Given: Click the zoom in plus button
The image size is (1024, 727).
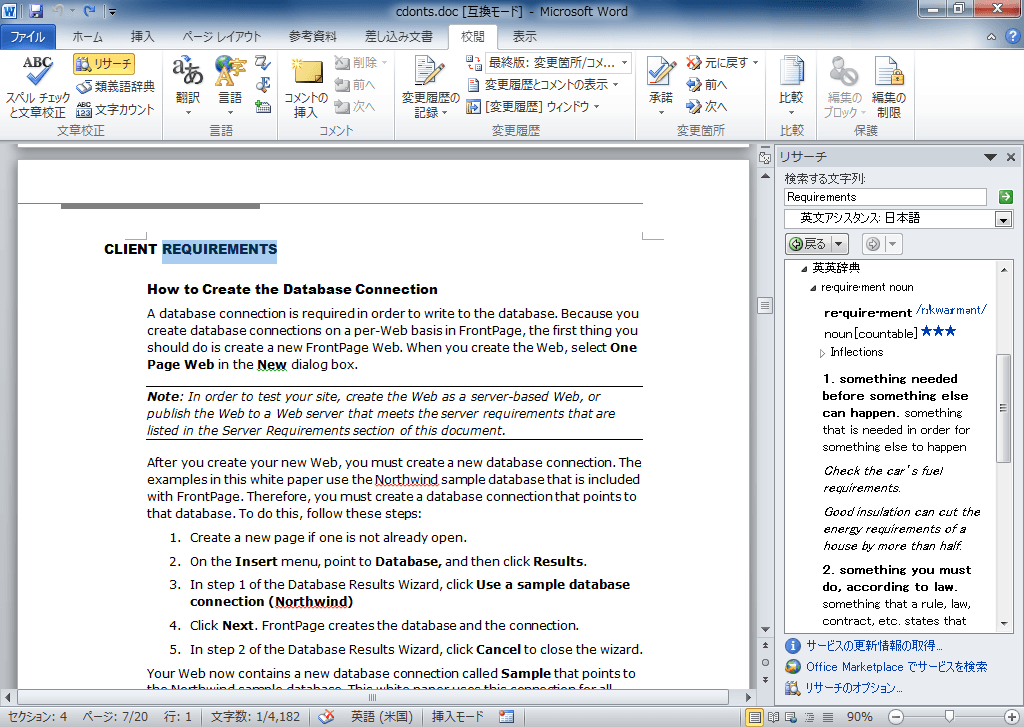Looking at the screenshot, I should tap(1011, 717).
